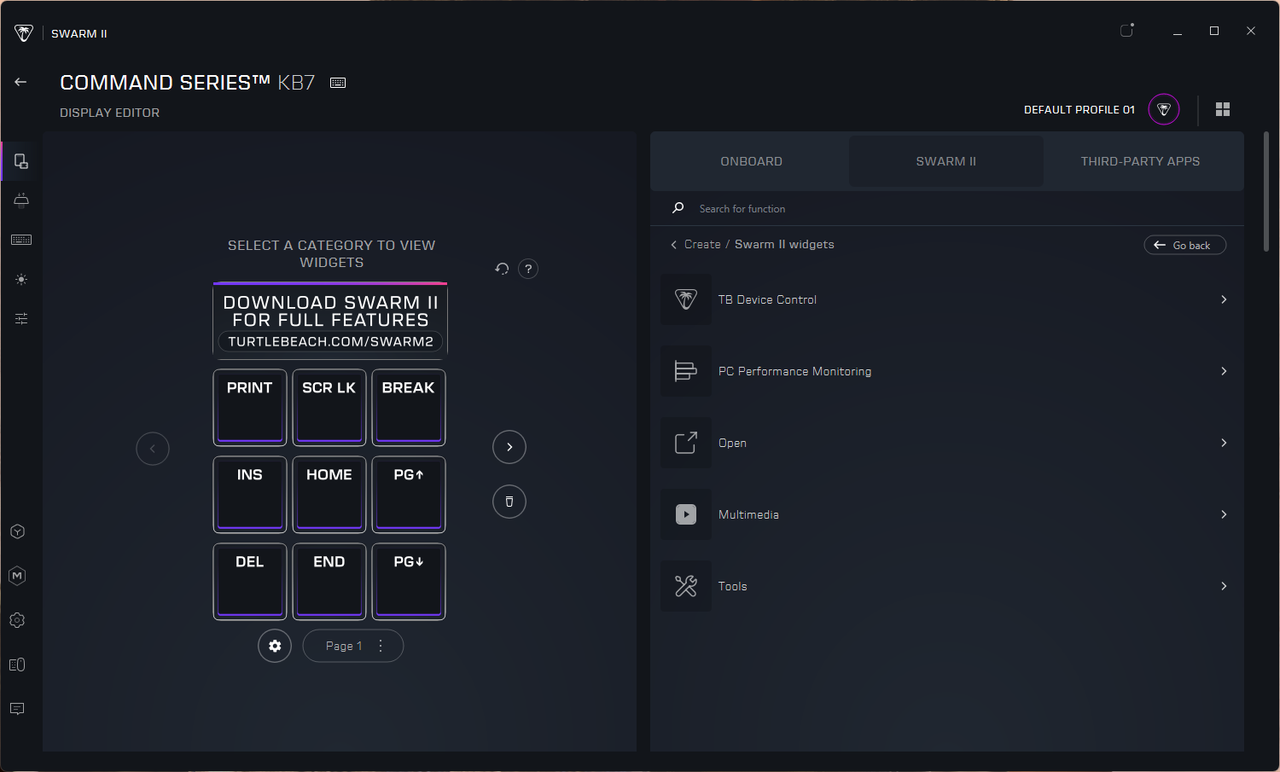Open the question mark help icon
The image size is (1280, 772).
[529, 268]
